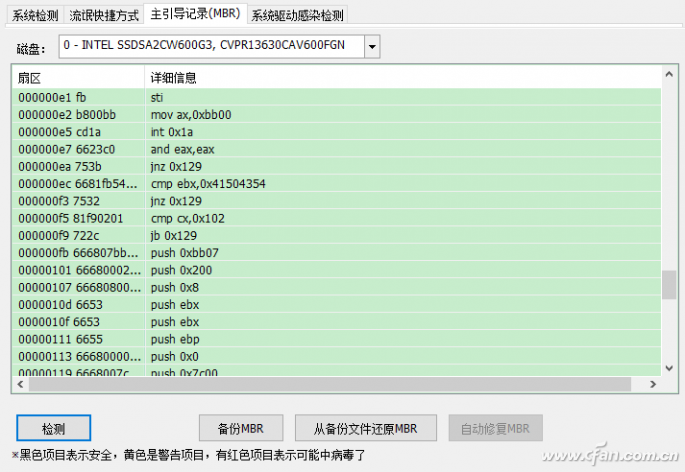Open the 流氓快捷方式 tab
This screenshot has height=472, width=685.
tap(106, 16)
